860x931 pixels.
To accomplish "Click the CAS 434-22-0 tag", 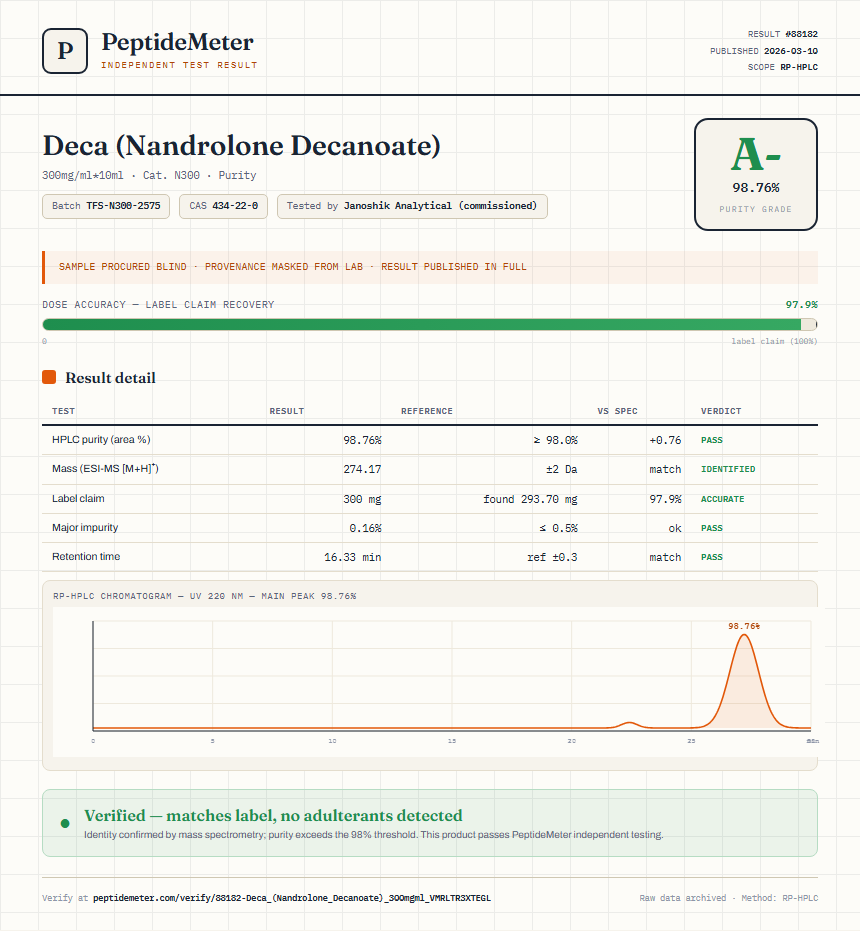I will 223,206.
